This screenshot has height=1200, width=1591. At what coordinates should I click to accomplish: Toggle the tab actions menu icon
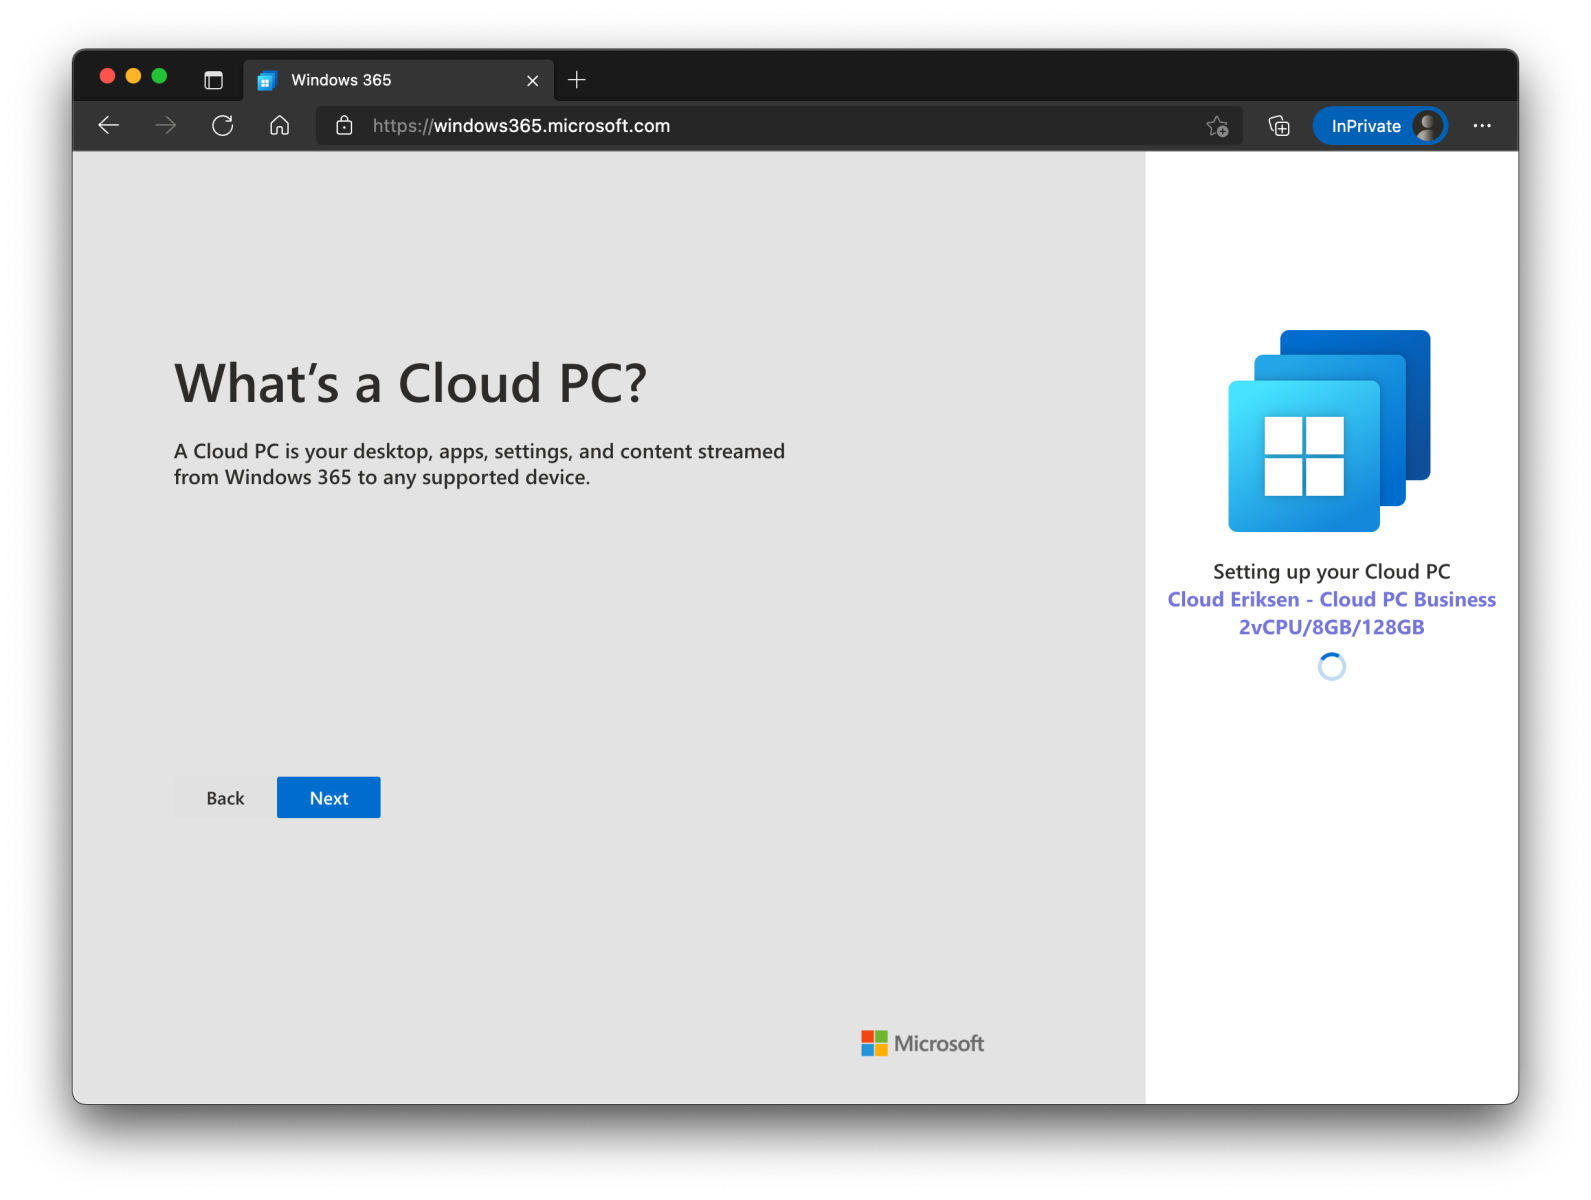pos(213,80)
